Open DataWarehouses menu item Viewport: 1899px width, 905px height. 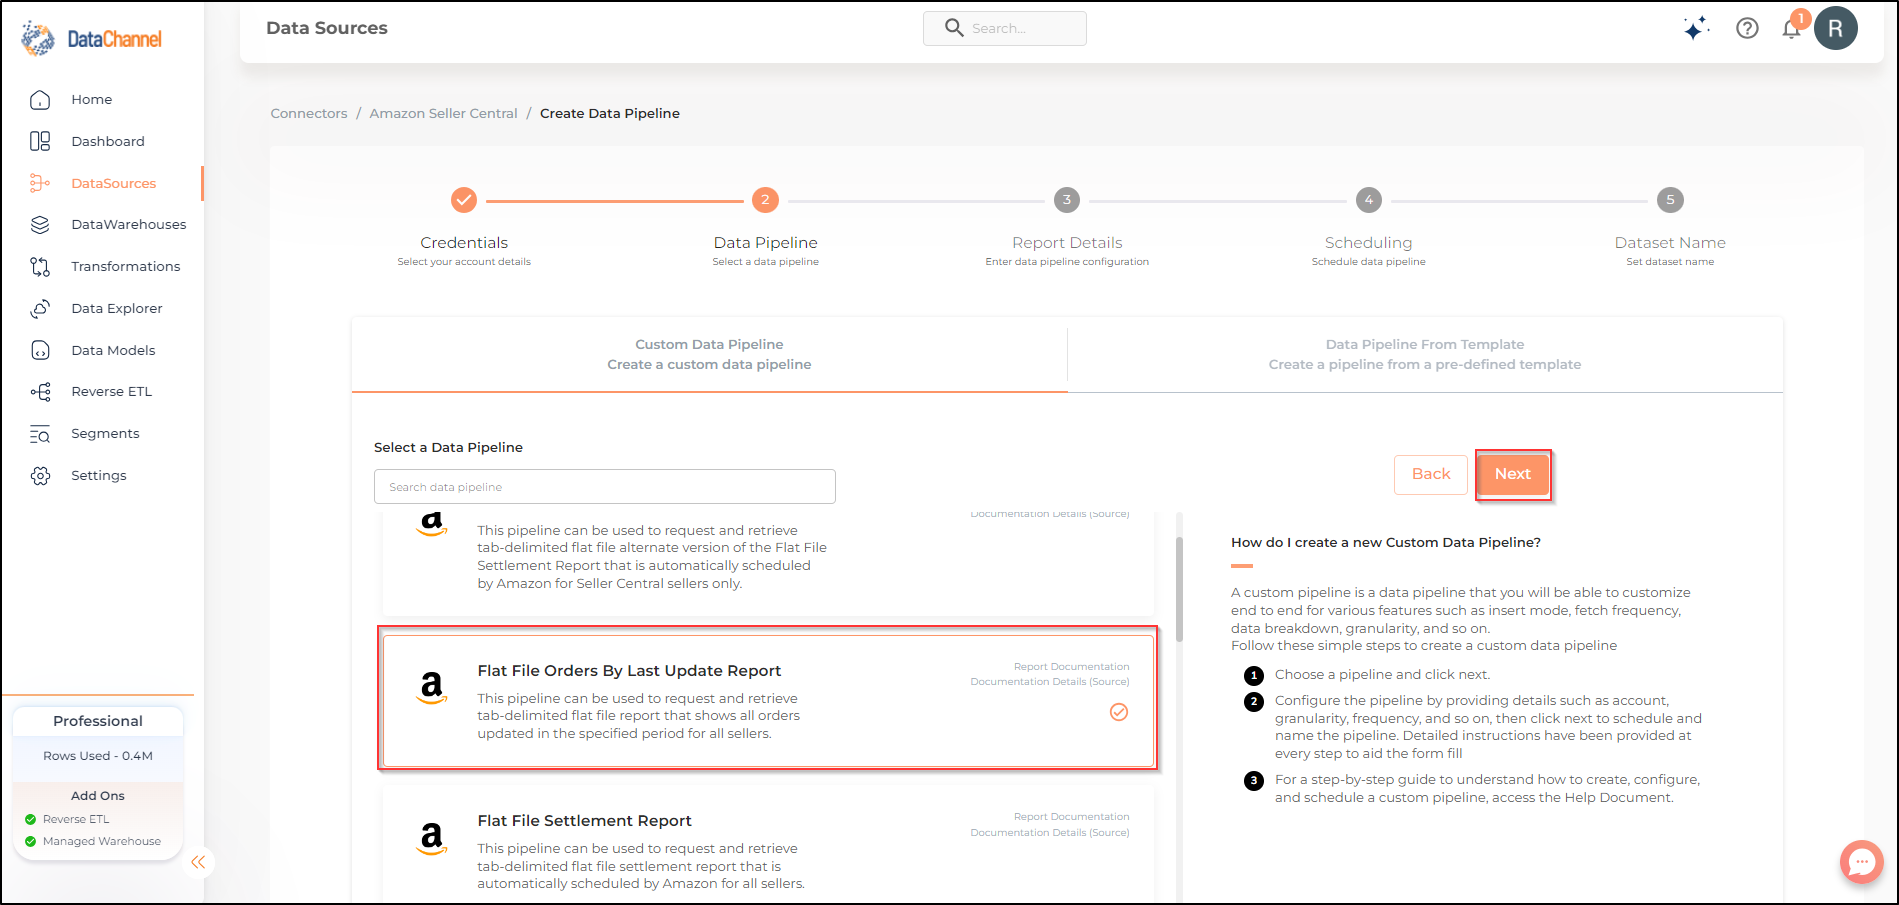[x=129, y=225]
